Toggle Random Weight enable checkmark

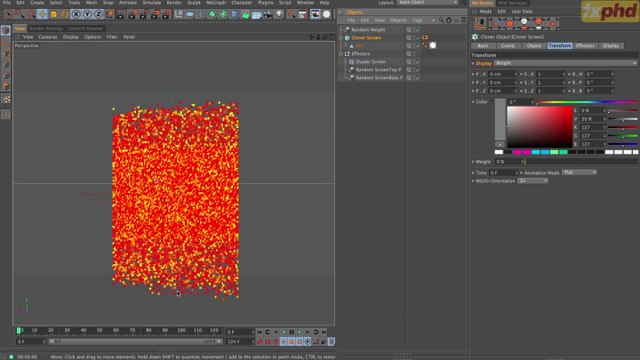(418, 30)
